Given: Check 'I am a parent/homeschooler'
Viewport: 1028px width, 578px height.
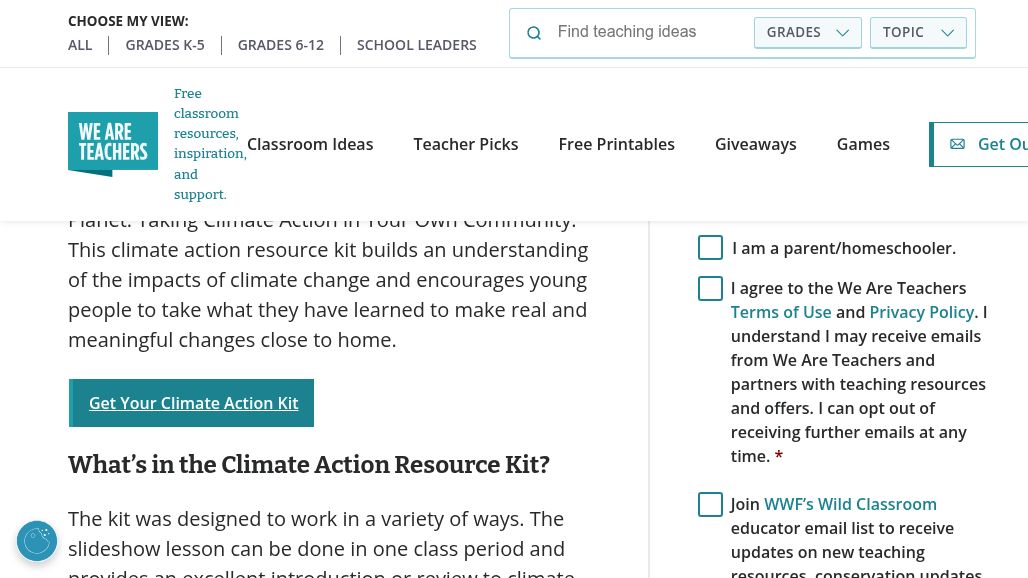Looking at the screenshot, I should click(x=710, y=248).
